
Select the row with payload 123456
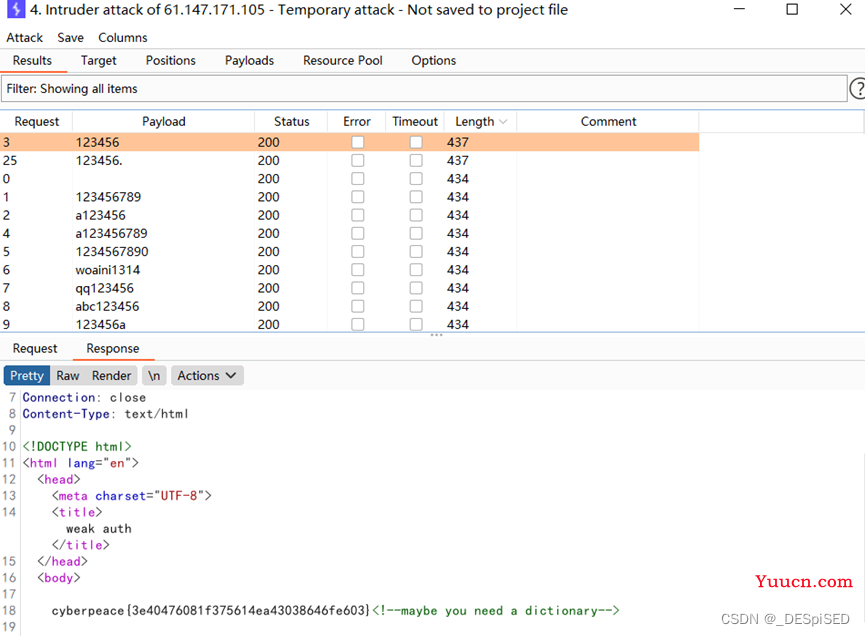pos(350,142)
